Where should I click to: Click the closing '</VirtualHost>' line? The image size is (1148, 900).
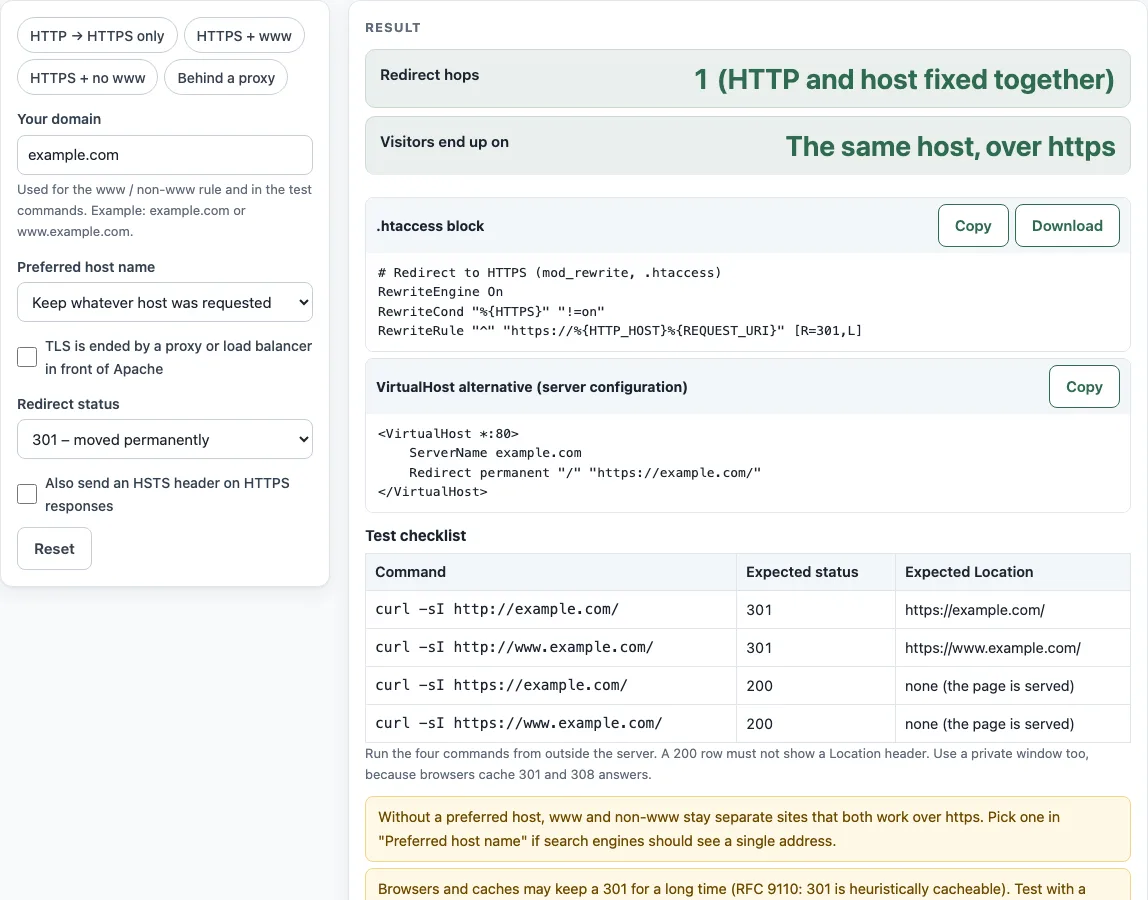(432, 491)
